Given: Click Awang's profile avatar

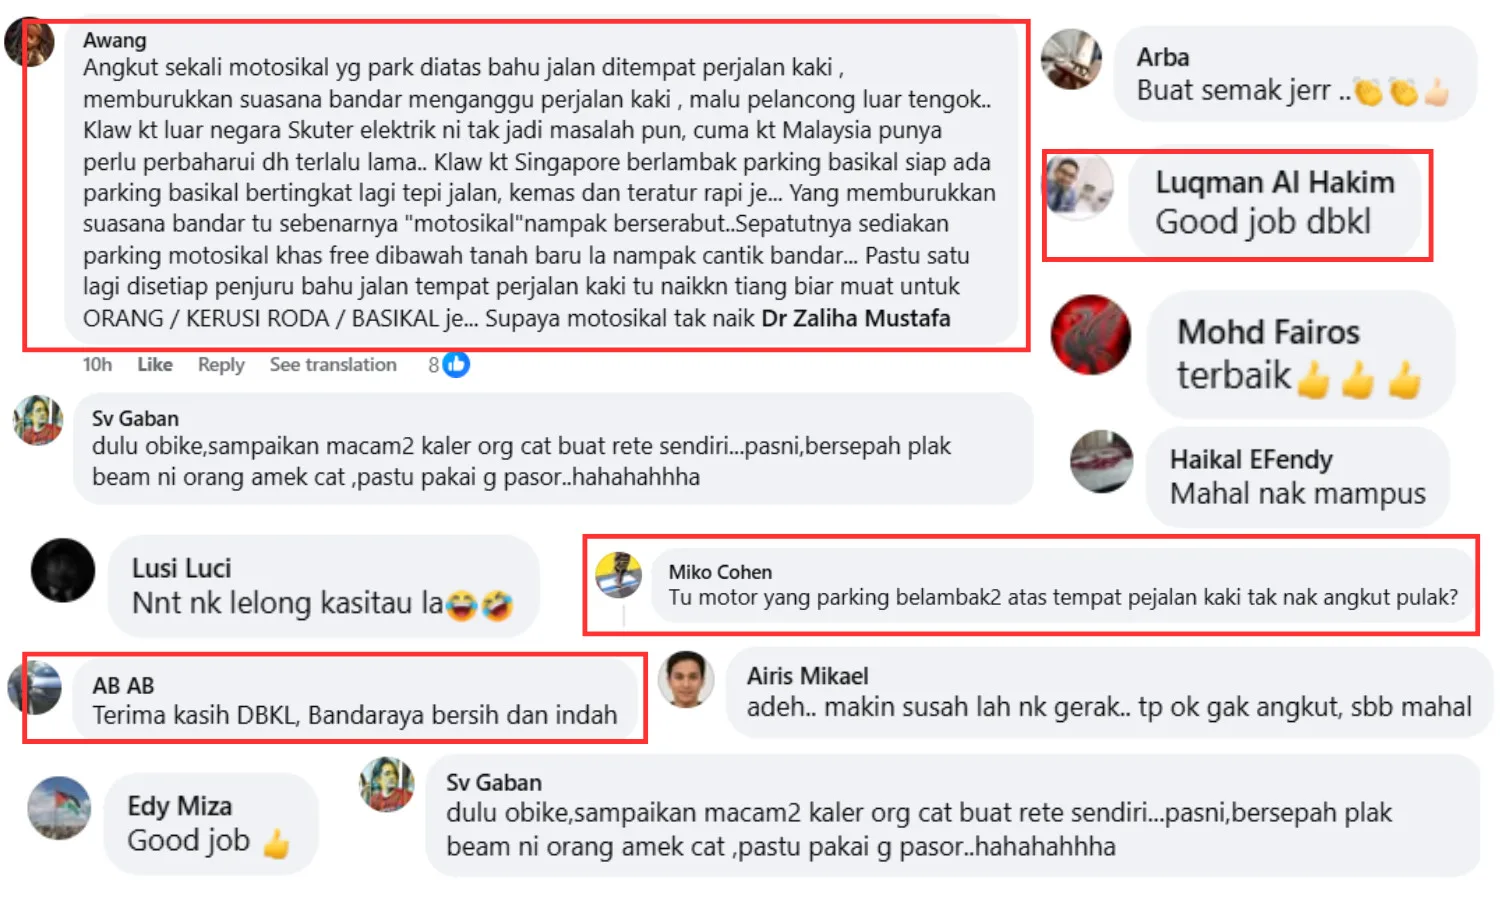Looking at the screenshot, I should [29, 42].
